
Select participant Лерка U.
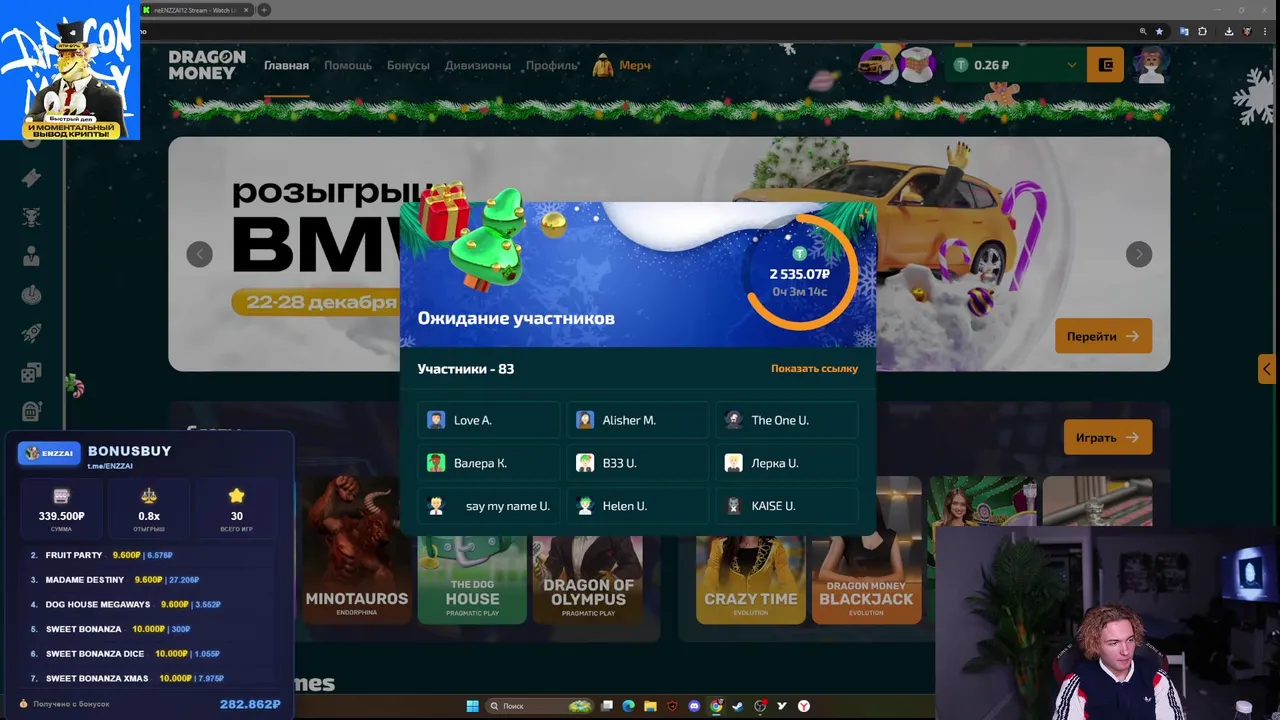tap(786, 463)
